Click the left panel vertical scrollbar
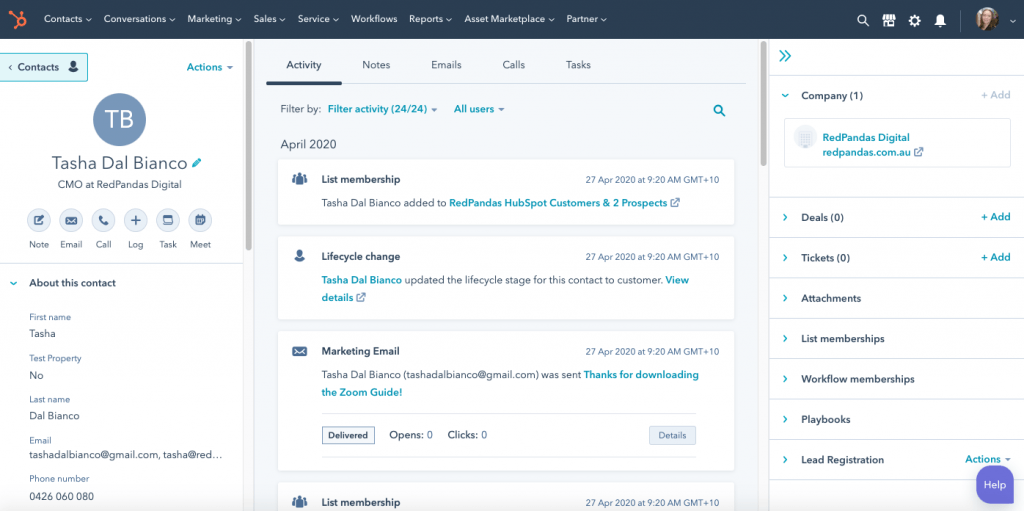Image resolution: width=1024 pixels, height=511 pixels. (248, 146)
